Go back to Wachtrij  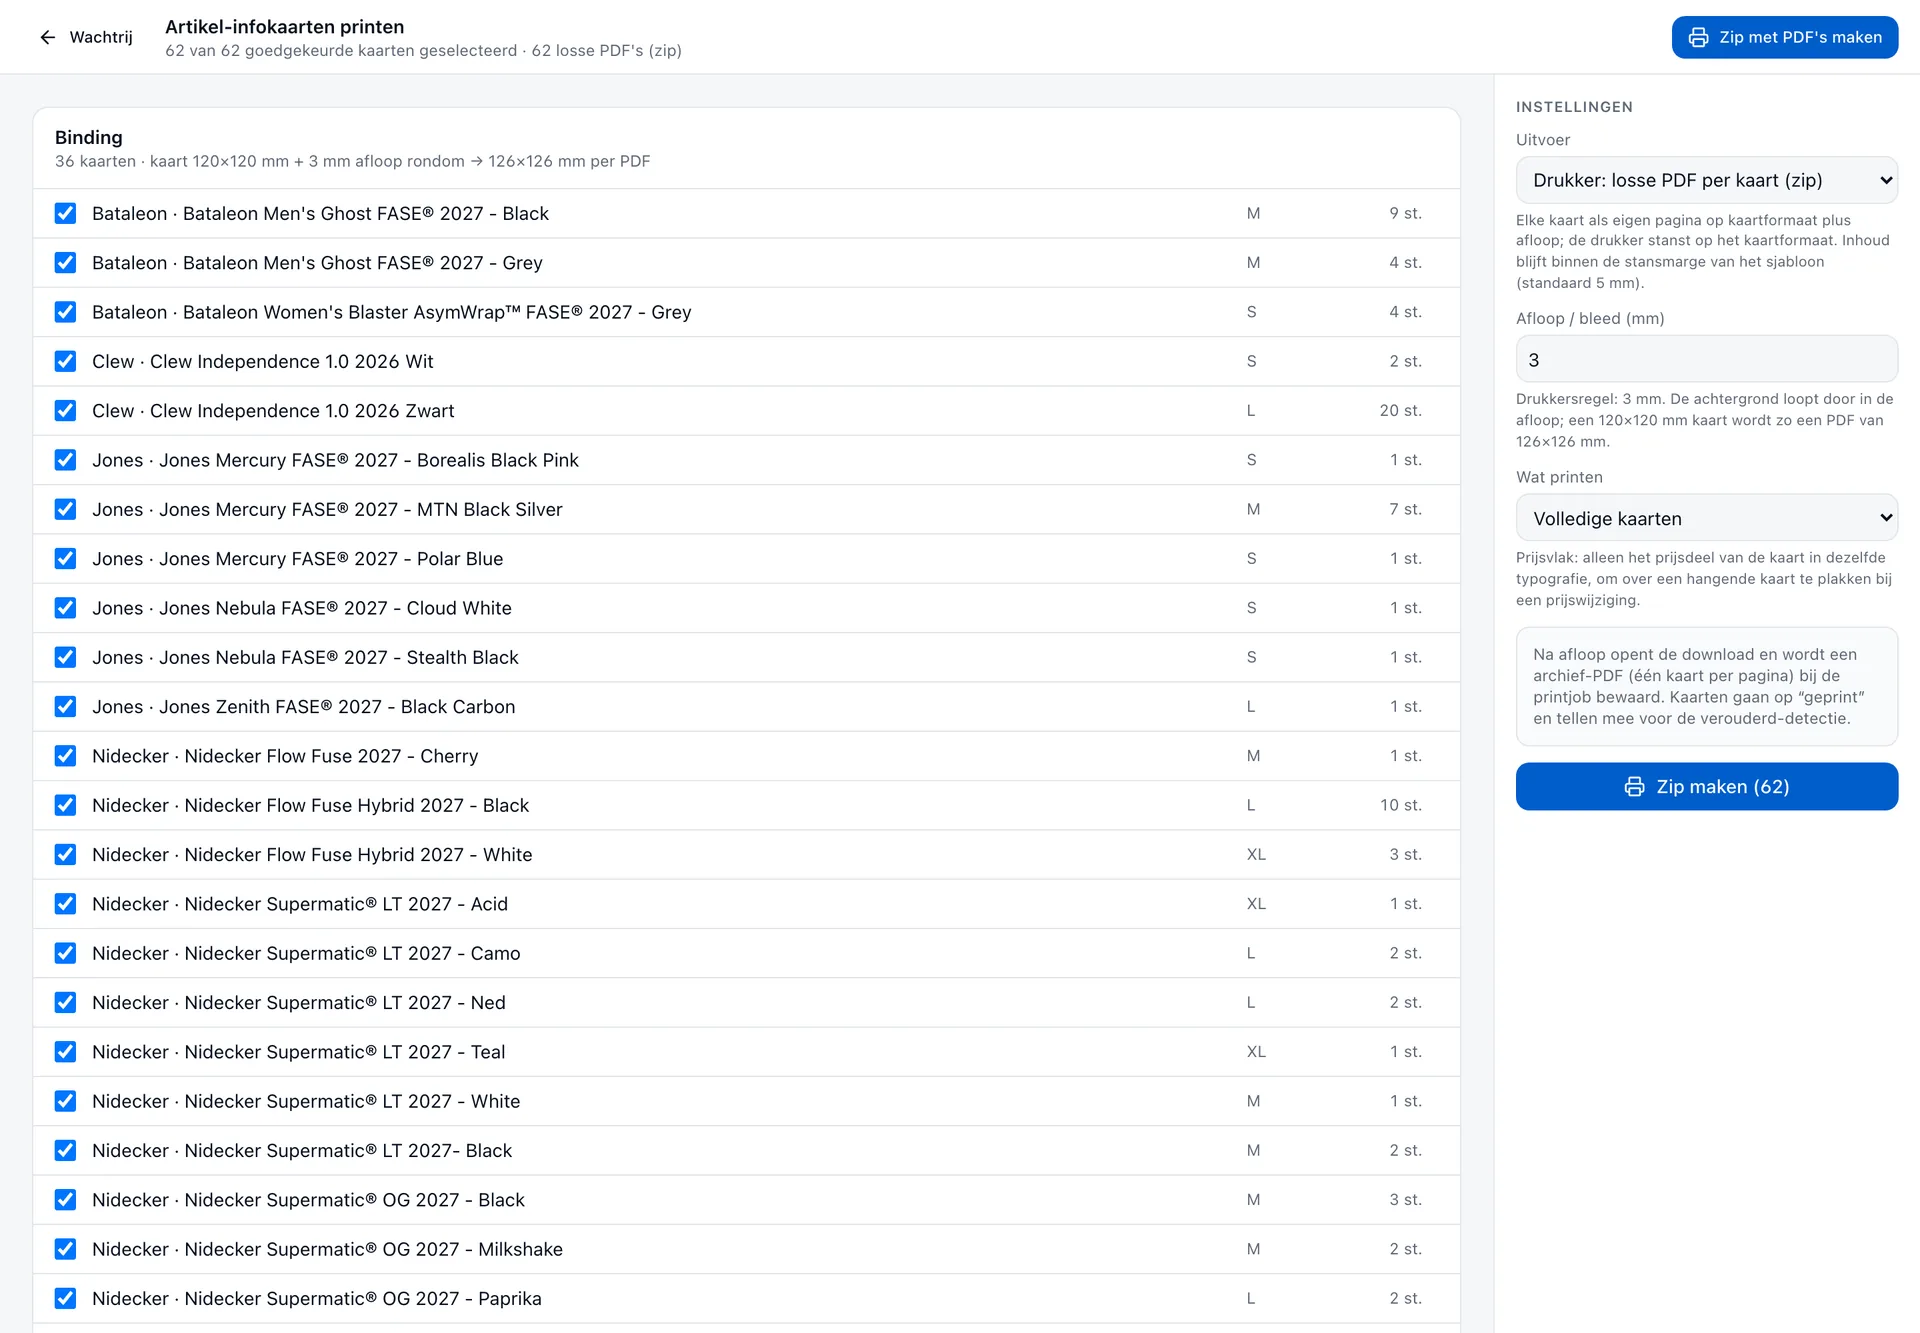pos(86,37)
